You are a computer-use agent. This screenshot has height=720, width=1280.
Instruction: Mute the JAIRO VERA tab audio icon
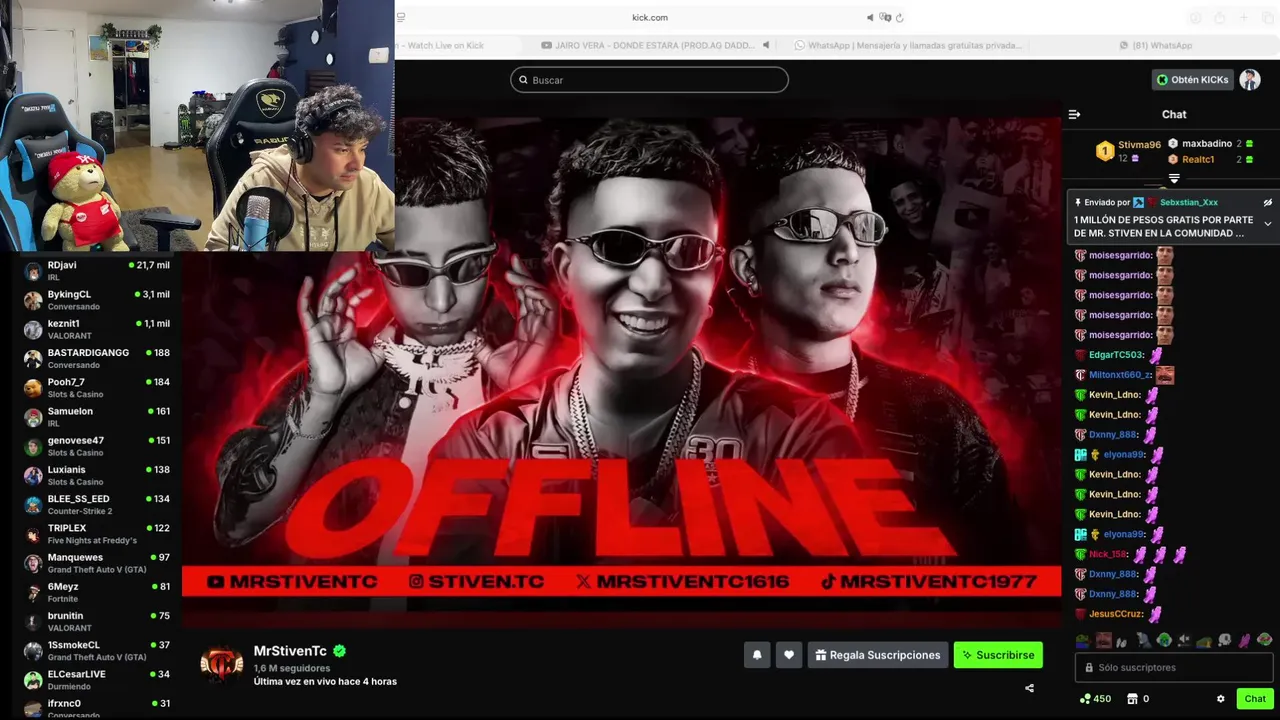[x=766, y=45]
